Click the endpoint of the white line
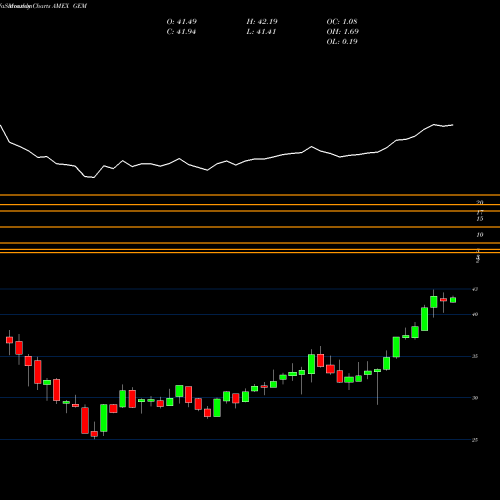The height and width of the screenshot is (500, 500). (453, 125)
